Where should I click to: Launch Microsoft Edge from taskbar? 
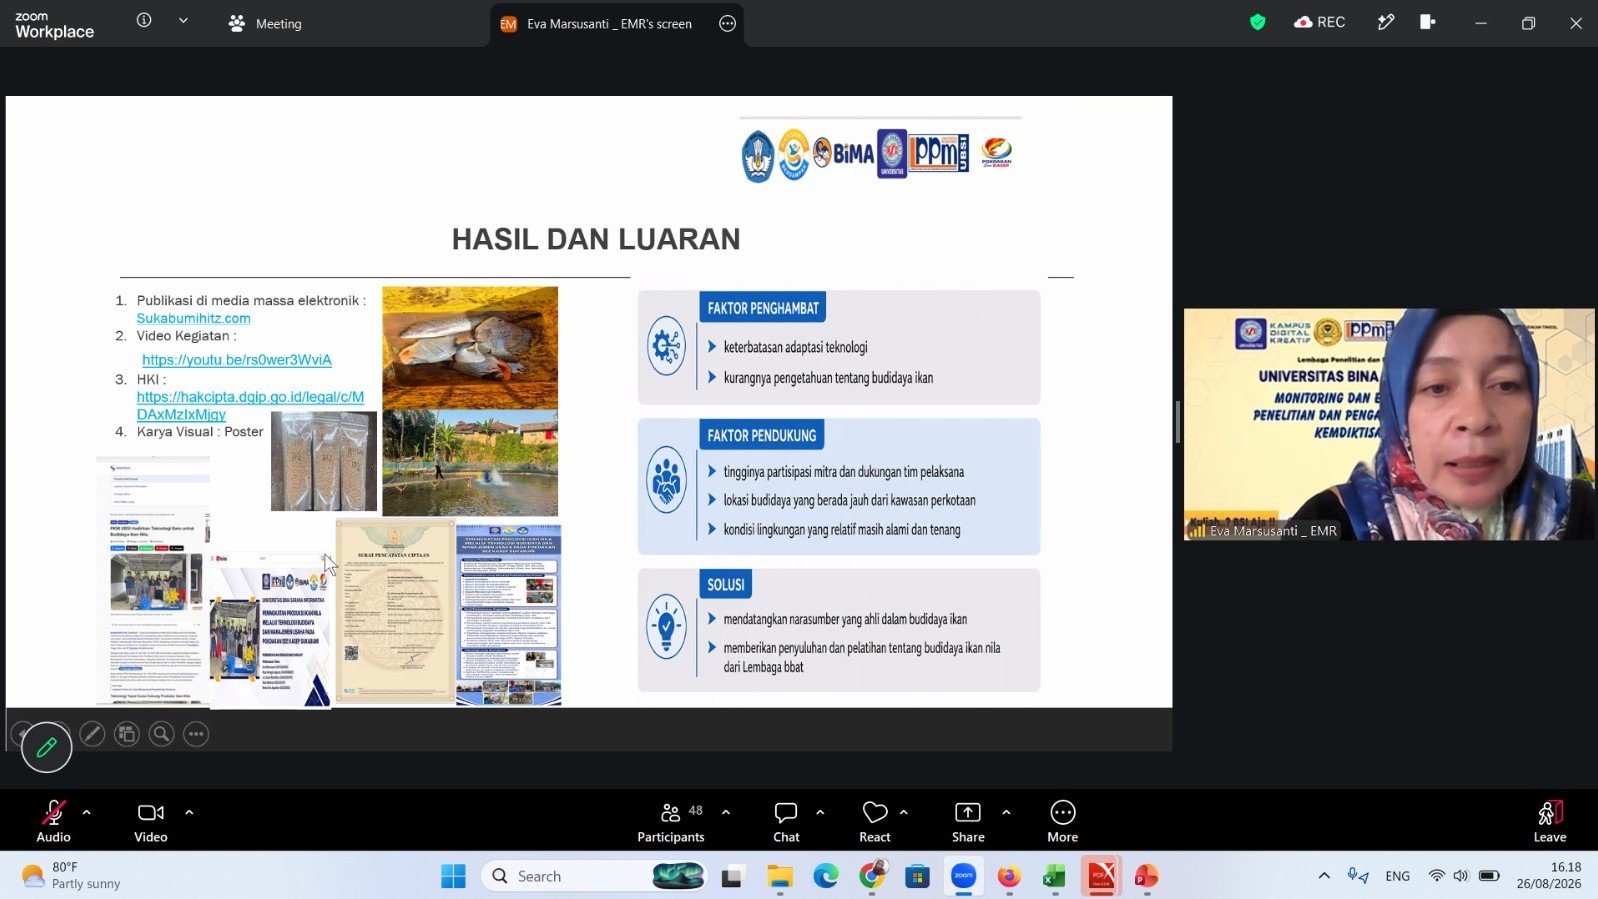coord(826,877)
